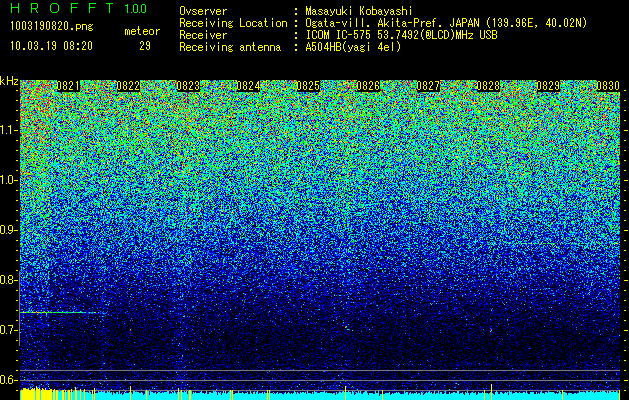This screenshot has height=400, width=629.
Task: Click the yellow signal level block at lower left
Action: (x=35, y=394)
